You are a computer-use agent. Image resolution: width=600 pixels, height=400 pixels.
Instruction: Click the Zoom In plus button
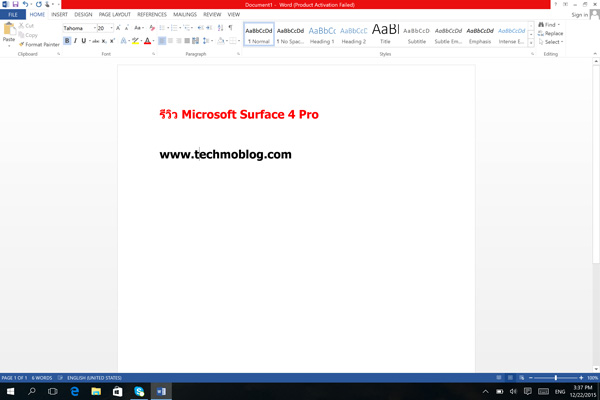tap(581, 378)
